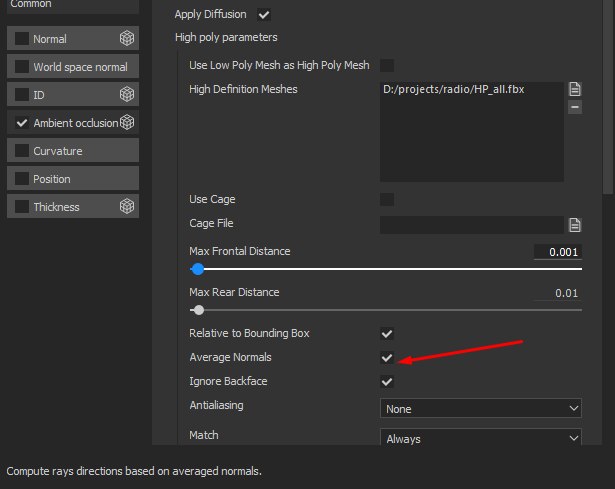Click the Max Frontal Distance slider handle

(198, 269)
